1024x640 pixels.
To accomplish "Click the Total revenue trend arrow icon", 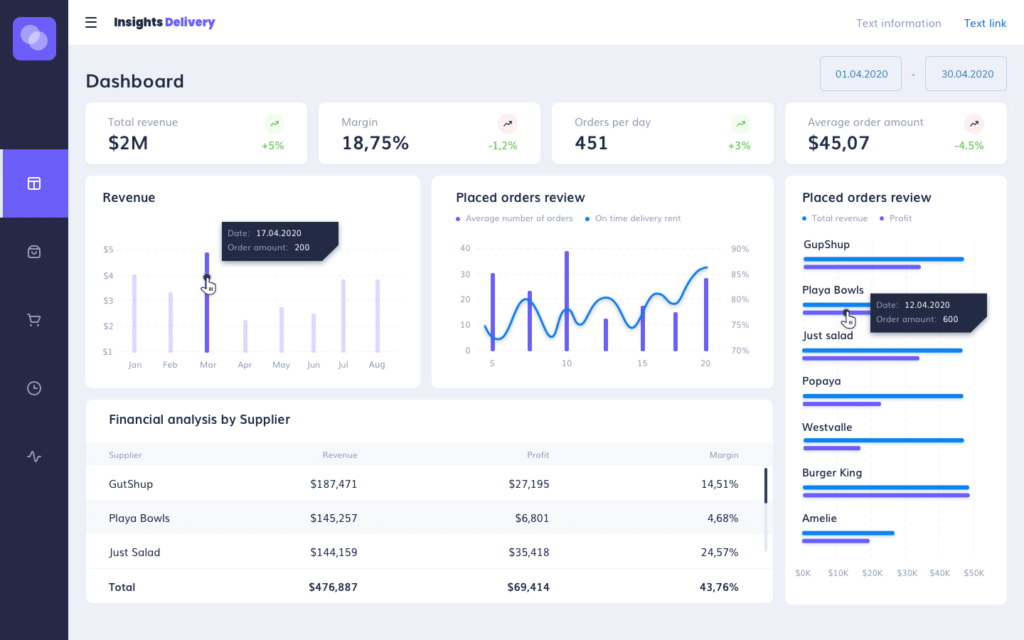I will tap(274, 124).
